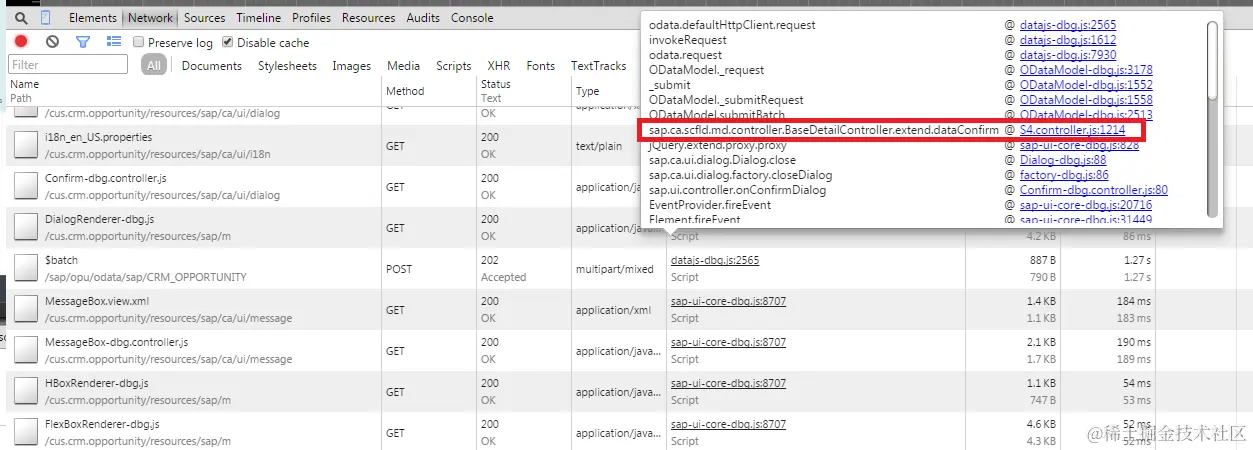Image resolution: width=1253 pixels, height=450 pixels.
Task: Show only XHR requests
Action: tap(499, 66)
